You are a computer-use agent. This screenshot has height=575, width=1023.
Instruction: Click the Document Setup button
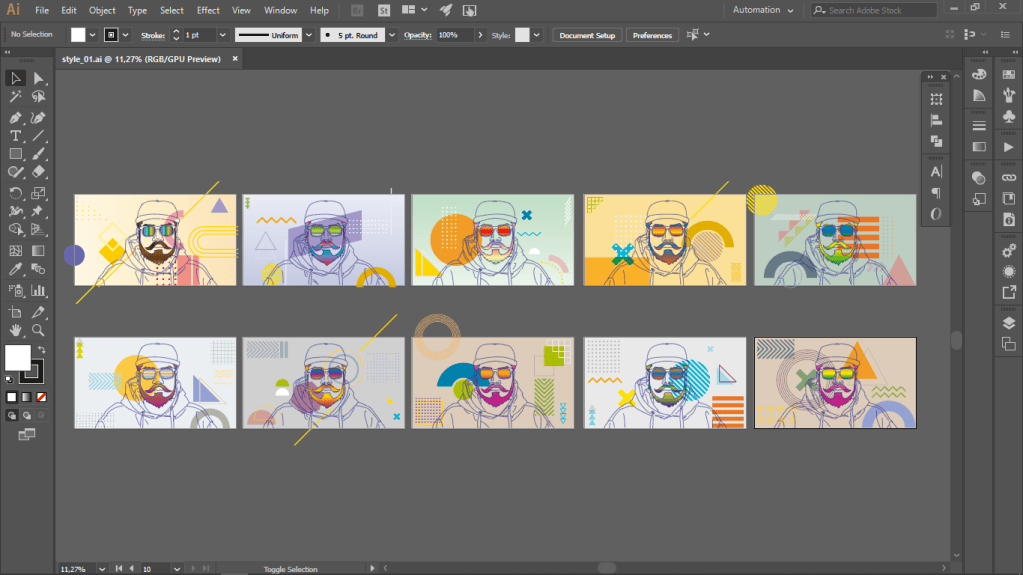pos(587,35)
